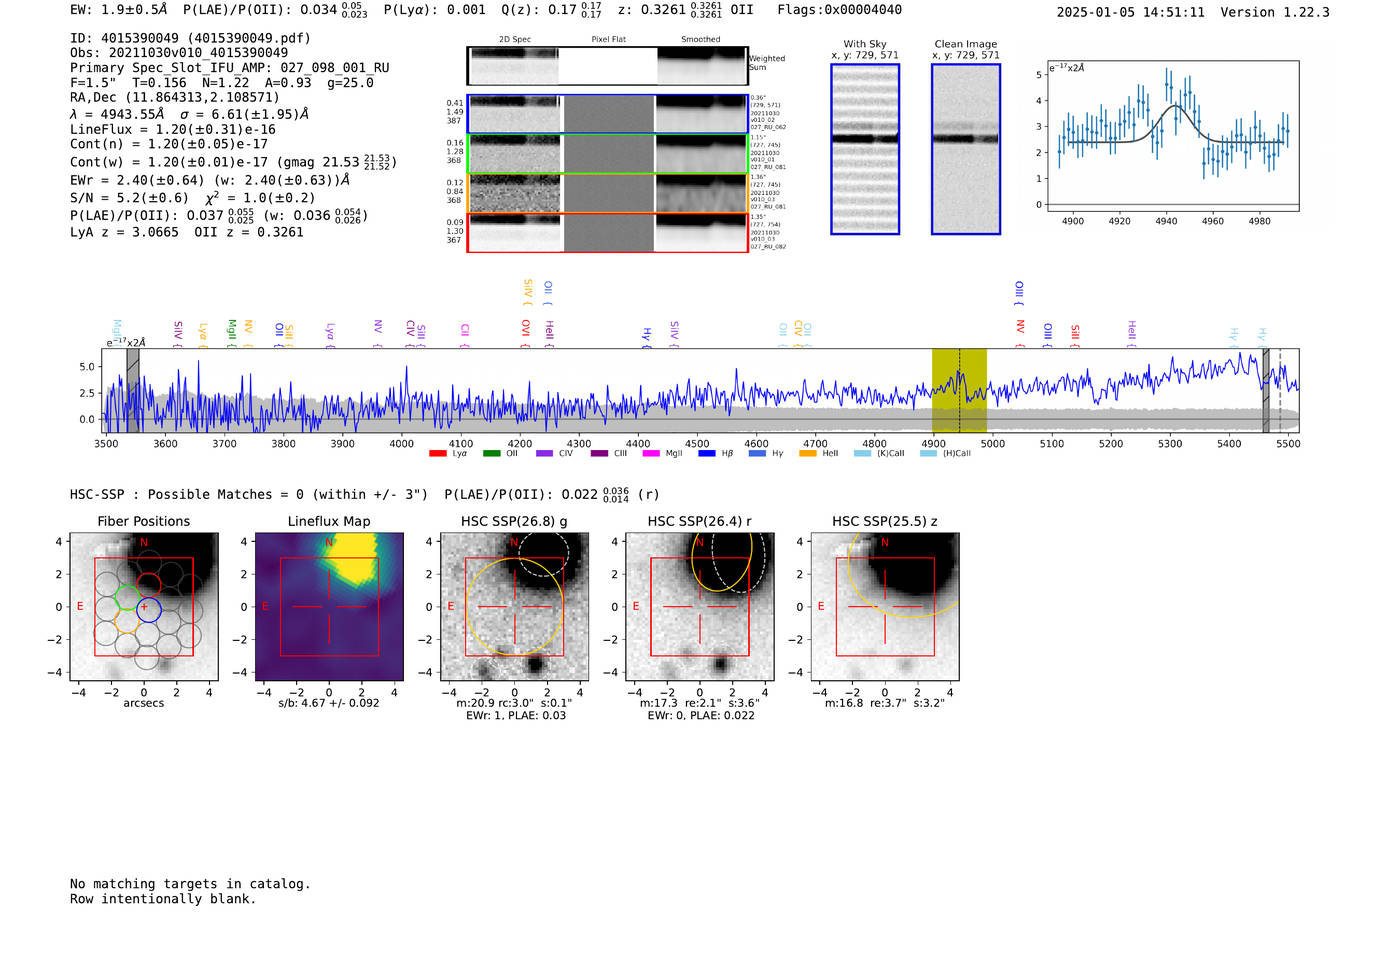Click the magenta CII line label
The image size is (1400, 953).
click(x=465, y=333)
